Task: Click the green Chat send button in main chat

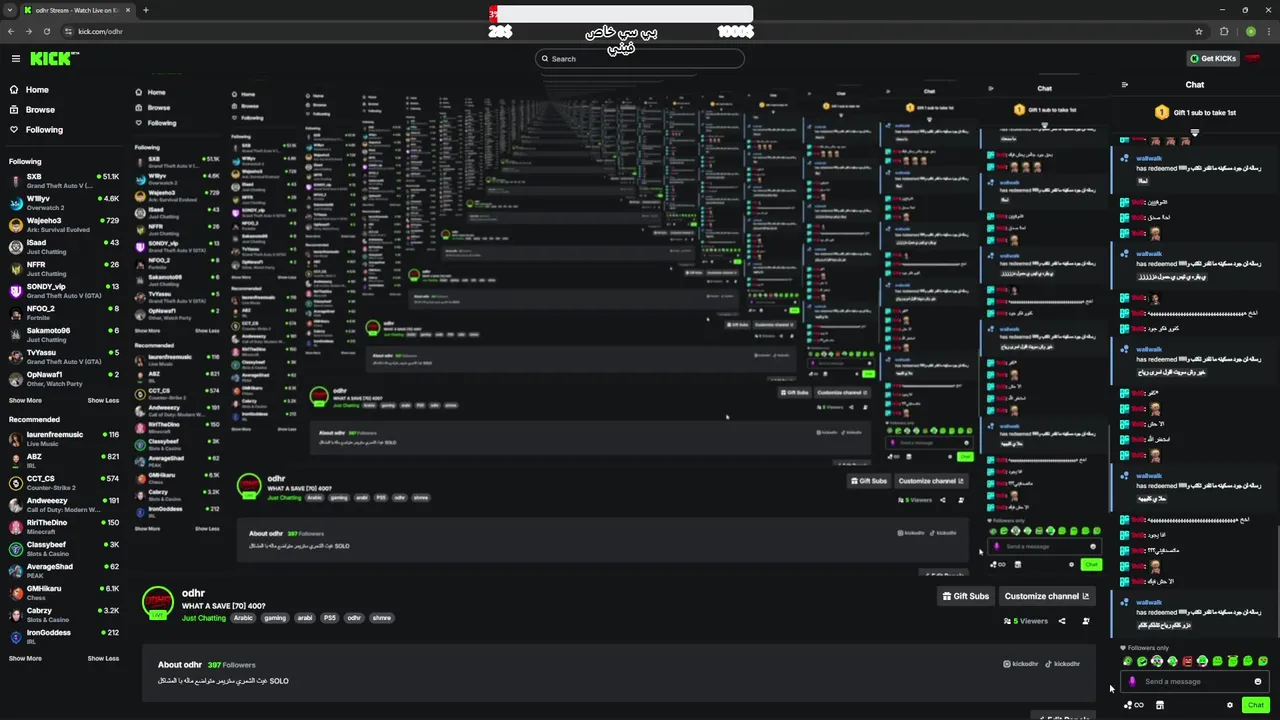Action: coord(1256,705)
